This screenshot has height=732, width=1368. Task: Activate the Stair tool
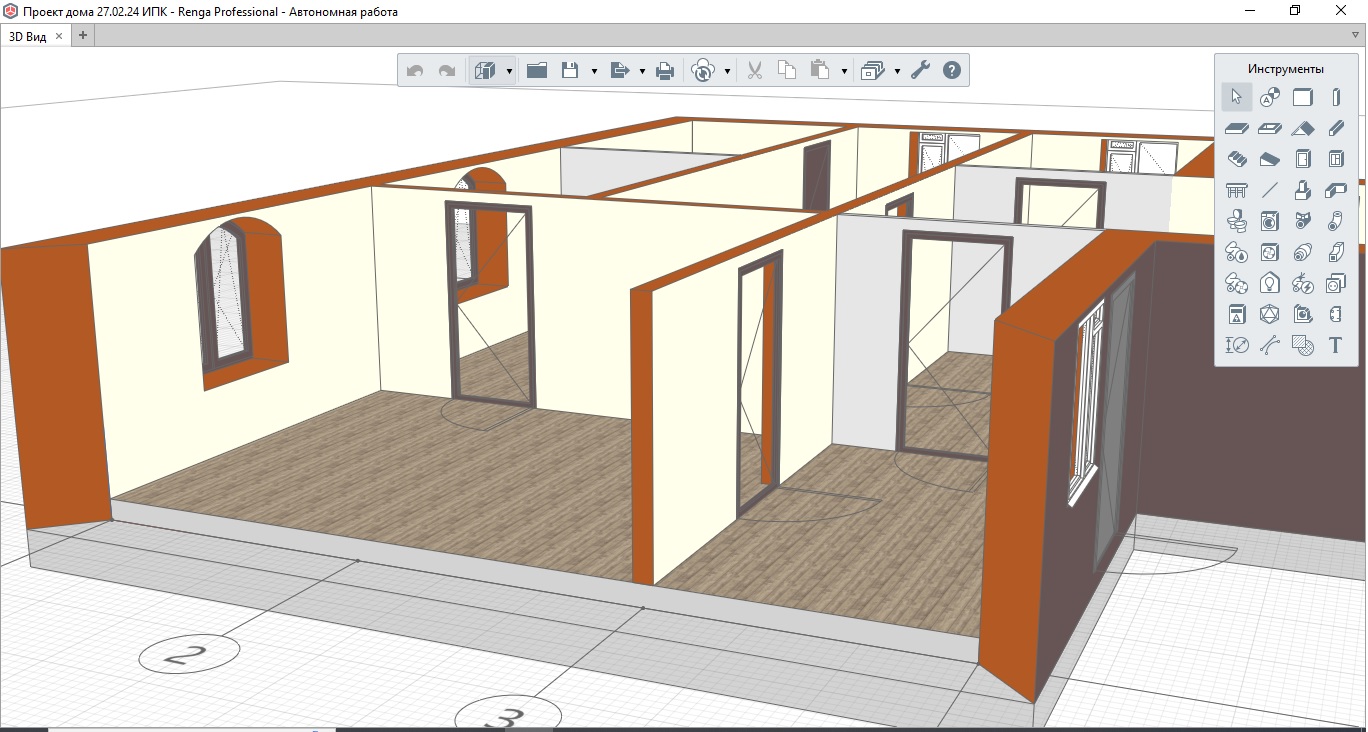[x=1237, y=159]
